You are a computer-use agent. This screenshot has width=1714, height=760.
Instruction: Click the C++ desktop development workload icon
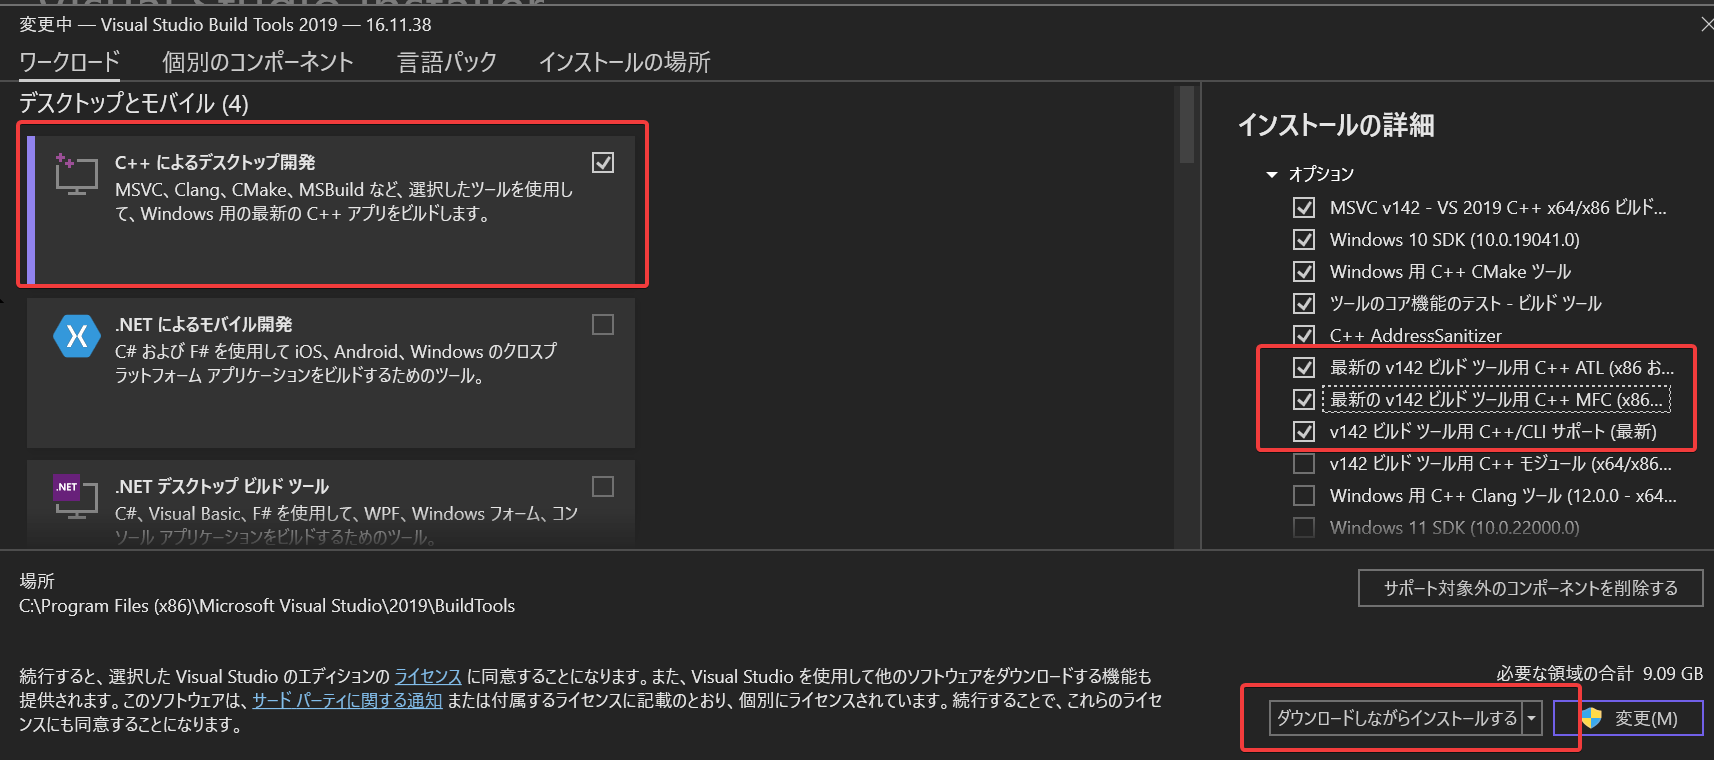pos(76,174)
